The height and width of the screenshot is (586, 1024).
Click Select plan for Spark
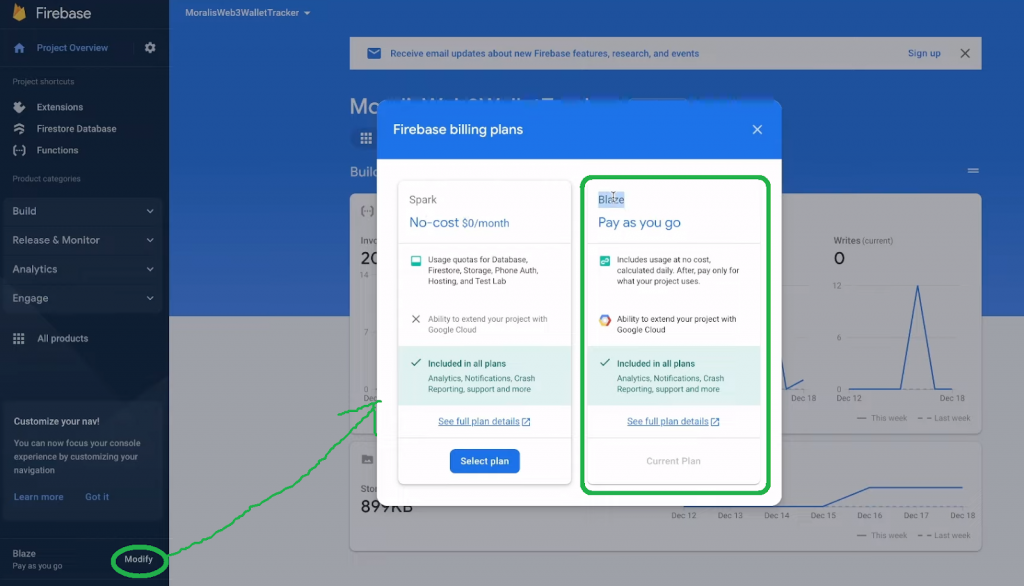click(485, 461)
